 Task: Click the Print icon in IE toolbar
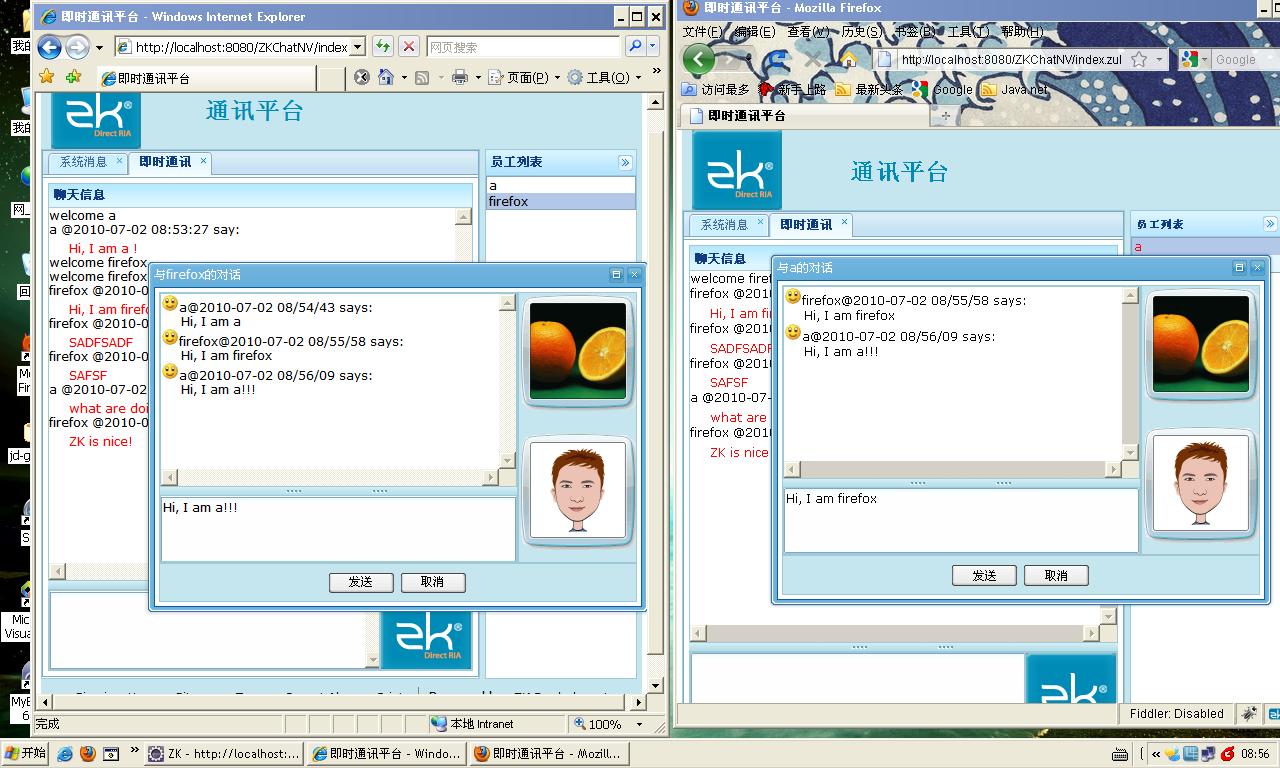pyautogui.click(x=458, y=78)
